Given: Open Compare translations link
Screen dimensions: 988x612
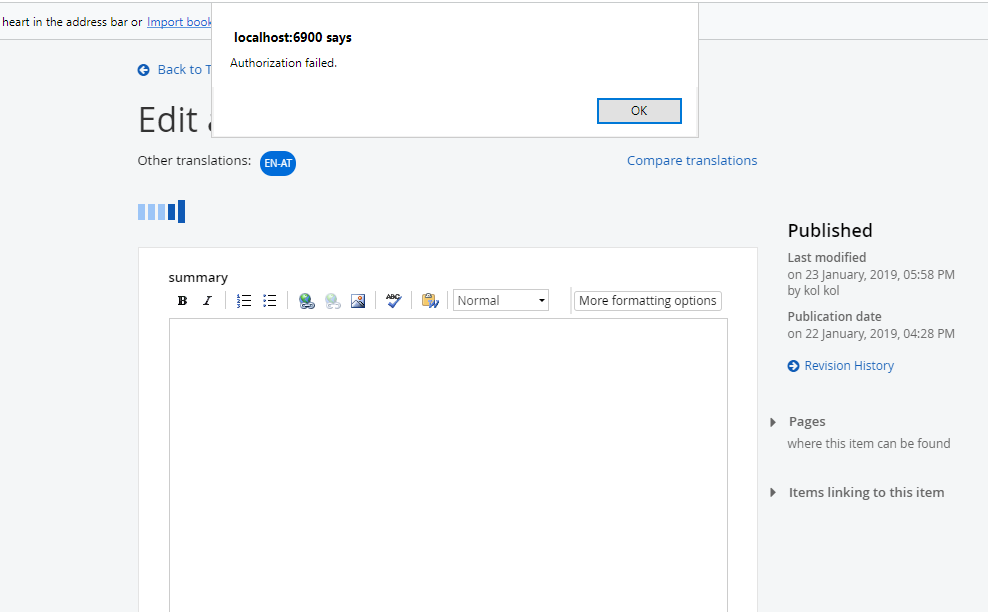Looking at the screenshot, I should pos(692,161).
